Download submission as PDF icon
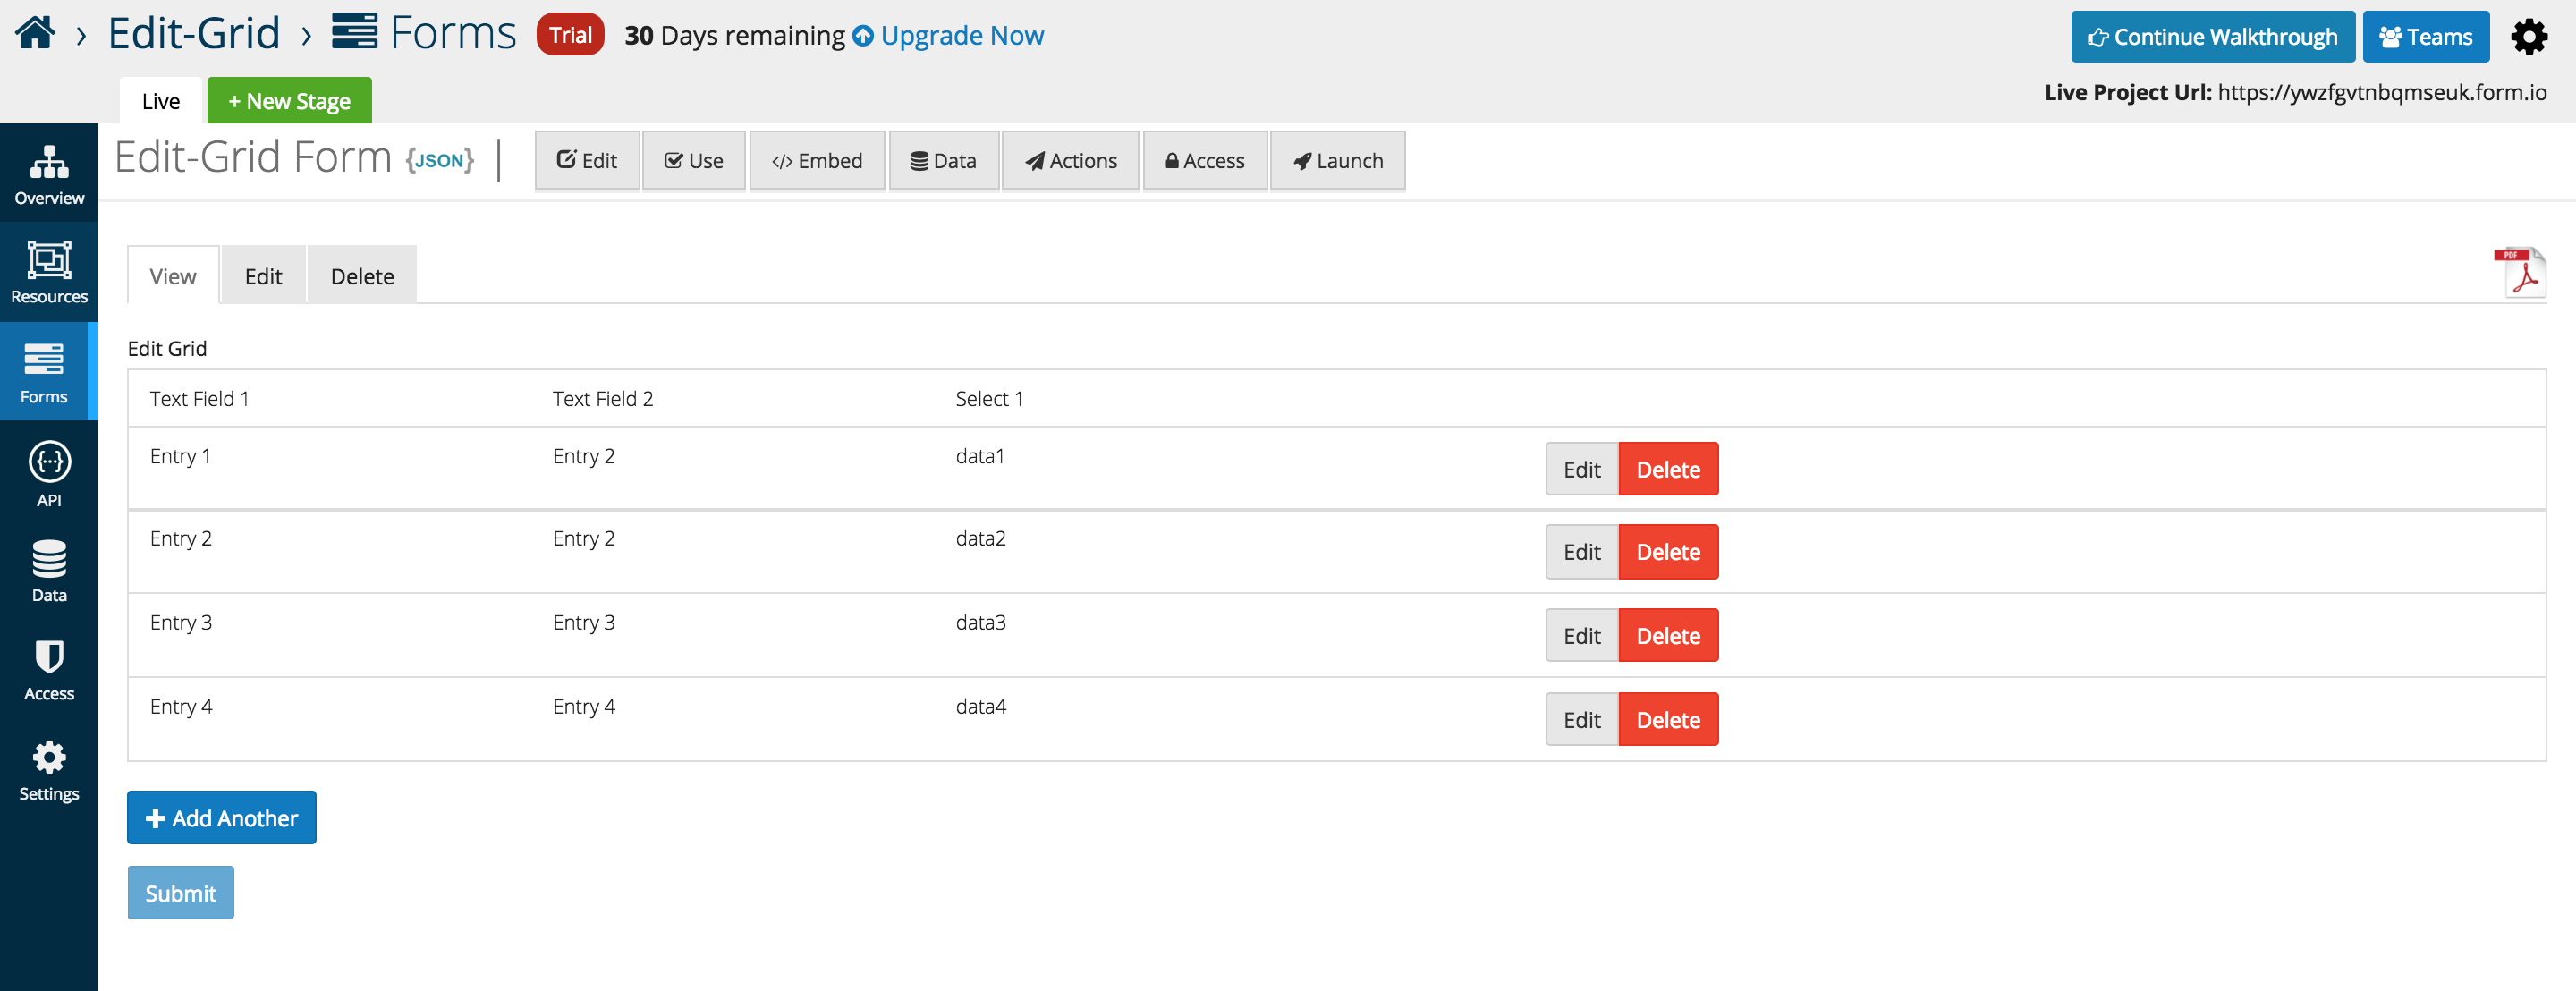2576x991 pixels. coord(2519,272)
